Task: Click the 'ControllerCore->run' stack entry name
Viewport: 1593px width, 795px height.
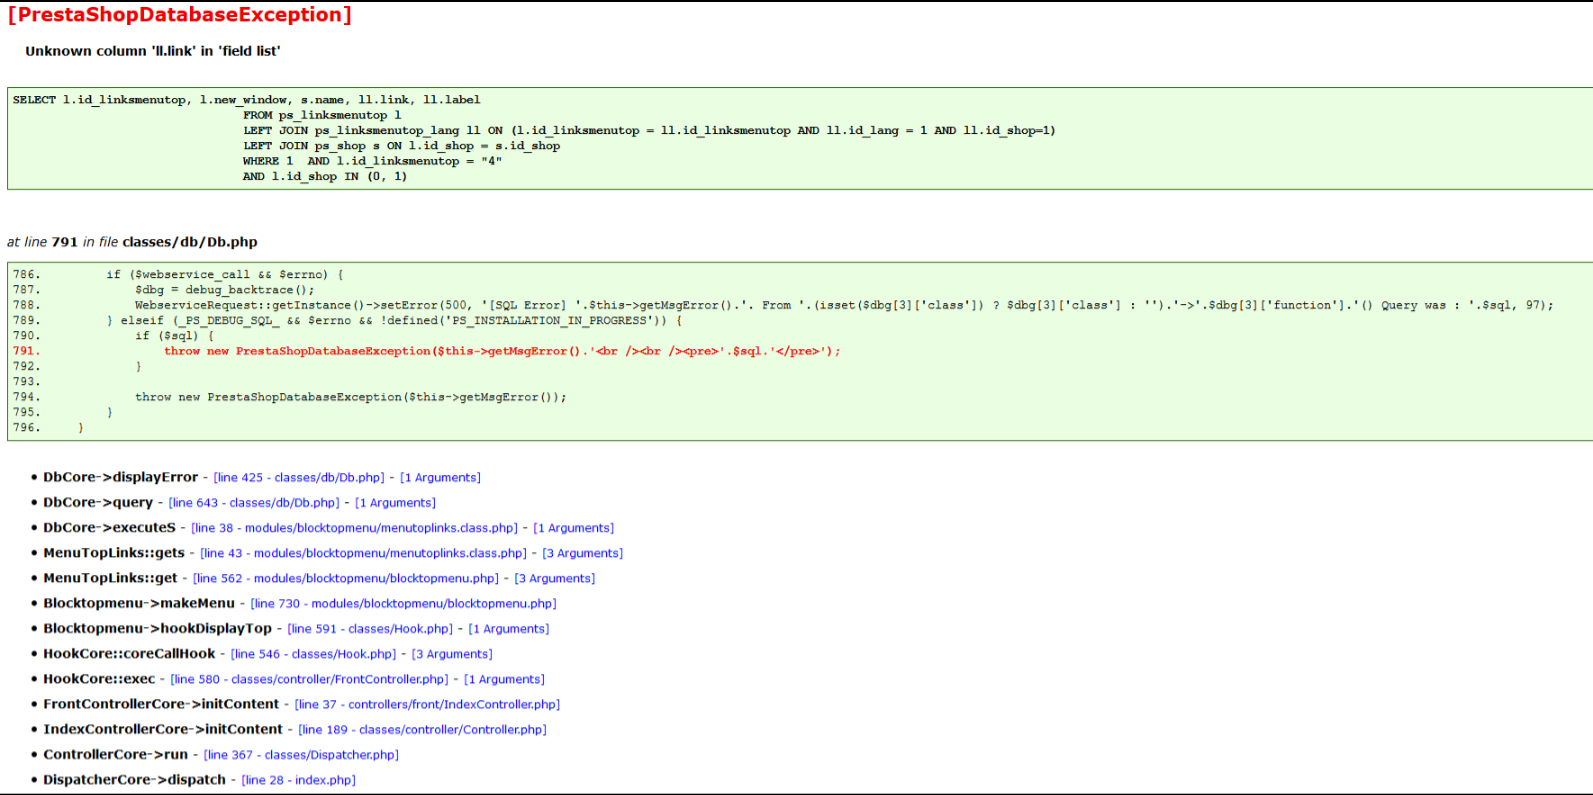Action: coord(115,754)
